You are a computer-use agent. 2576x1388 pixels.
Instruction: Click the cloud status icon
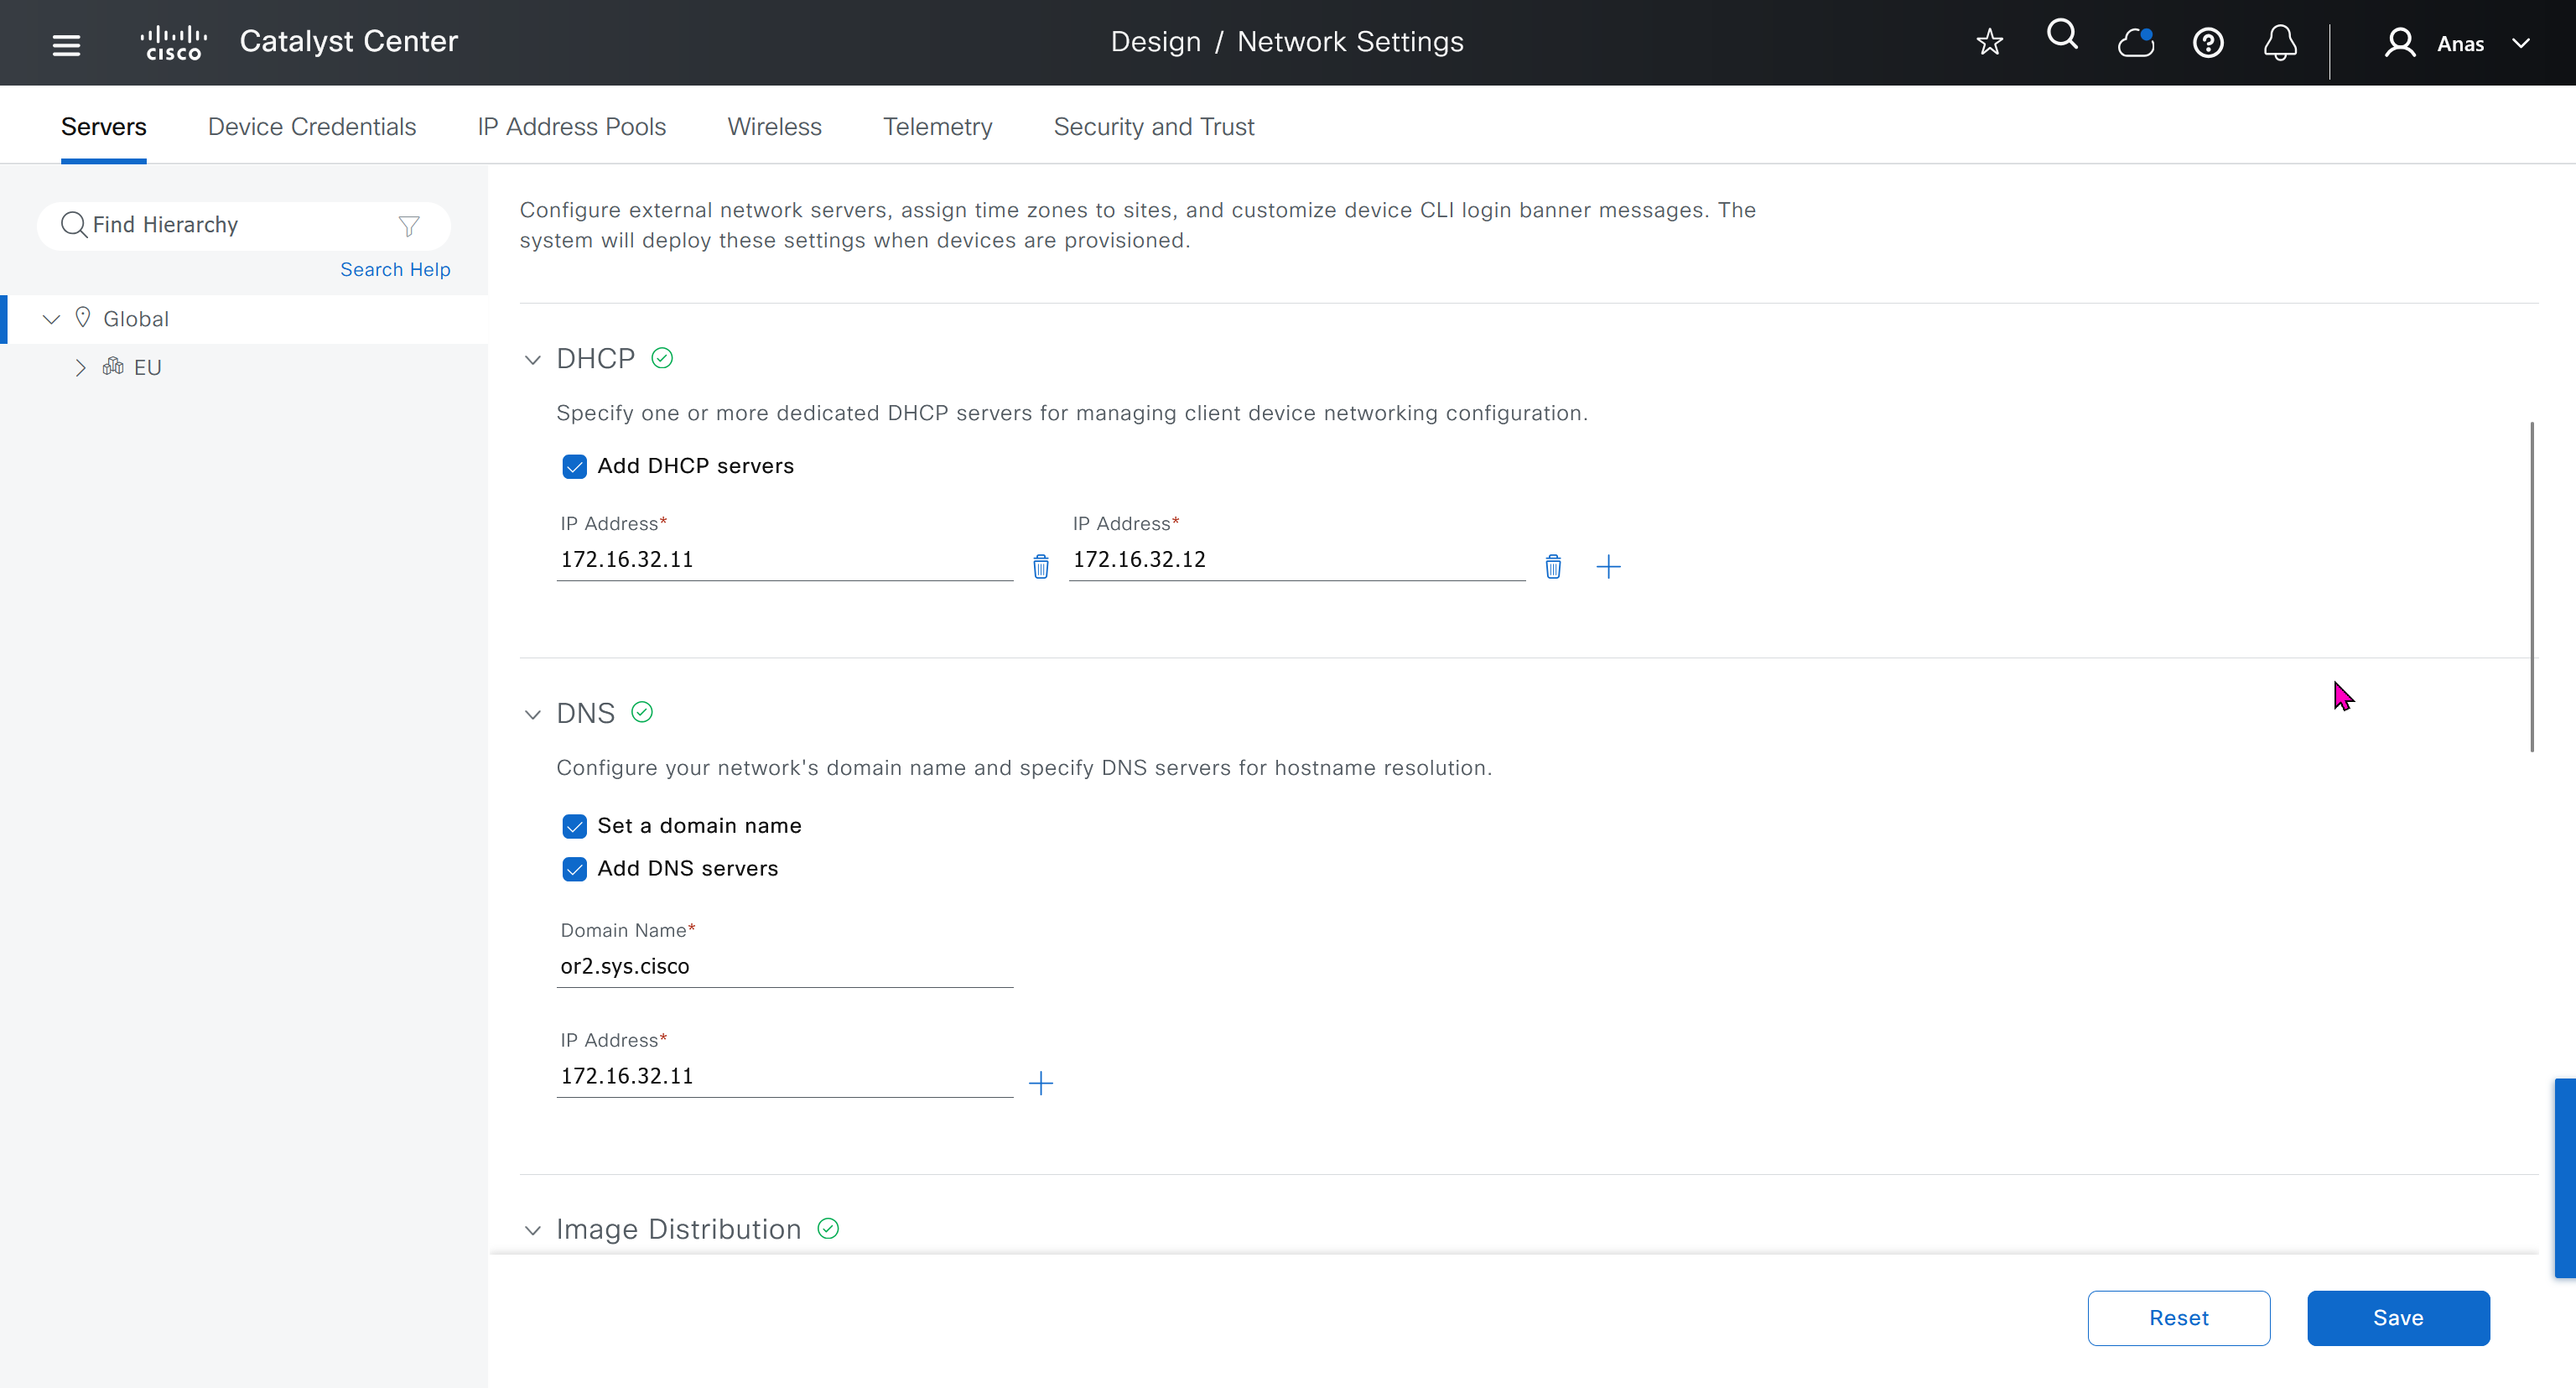pos(2135,43)
